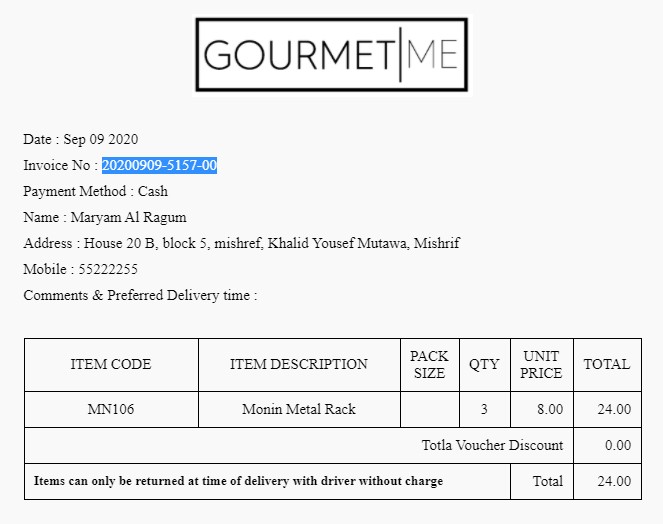This screenshot has width=663, height=524.
Task: Click the PACK SIZE column header
Action: pos(429,364)
